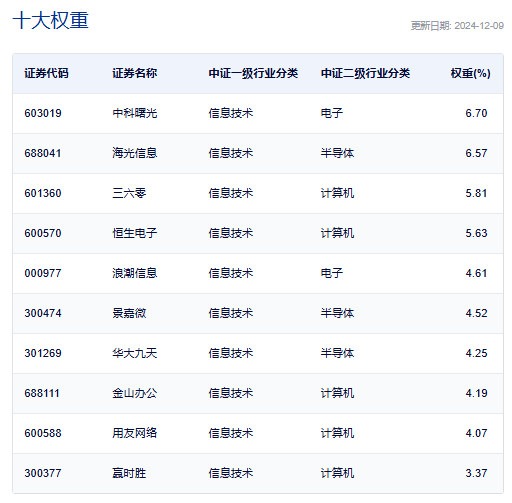
Task: Click 半导体 in the 301269 row
Action: click(337, 353)
